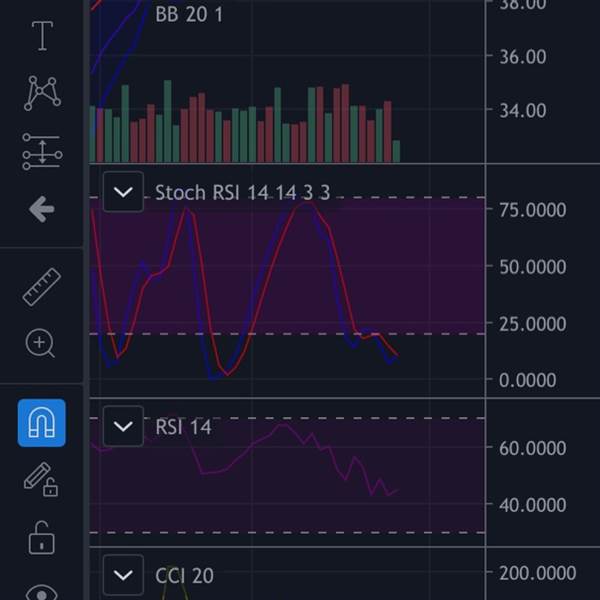The height and width of the screenshot is (600, 600).
Task: Click the 75.0000 Stoch RSI scale value
Action: tap(533, 210)
